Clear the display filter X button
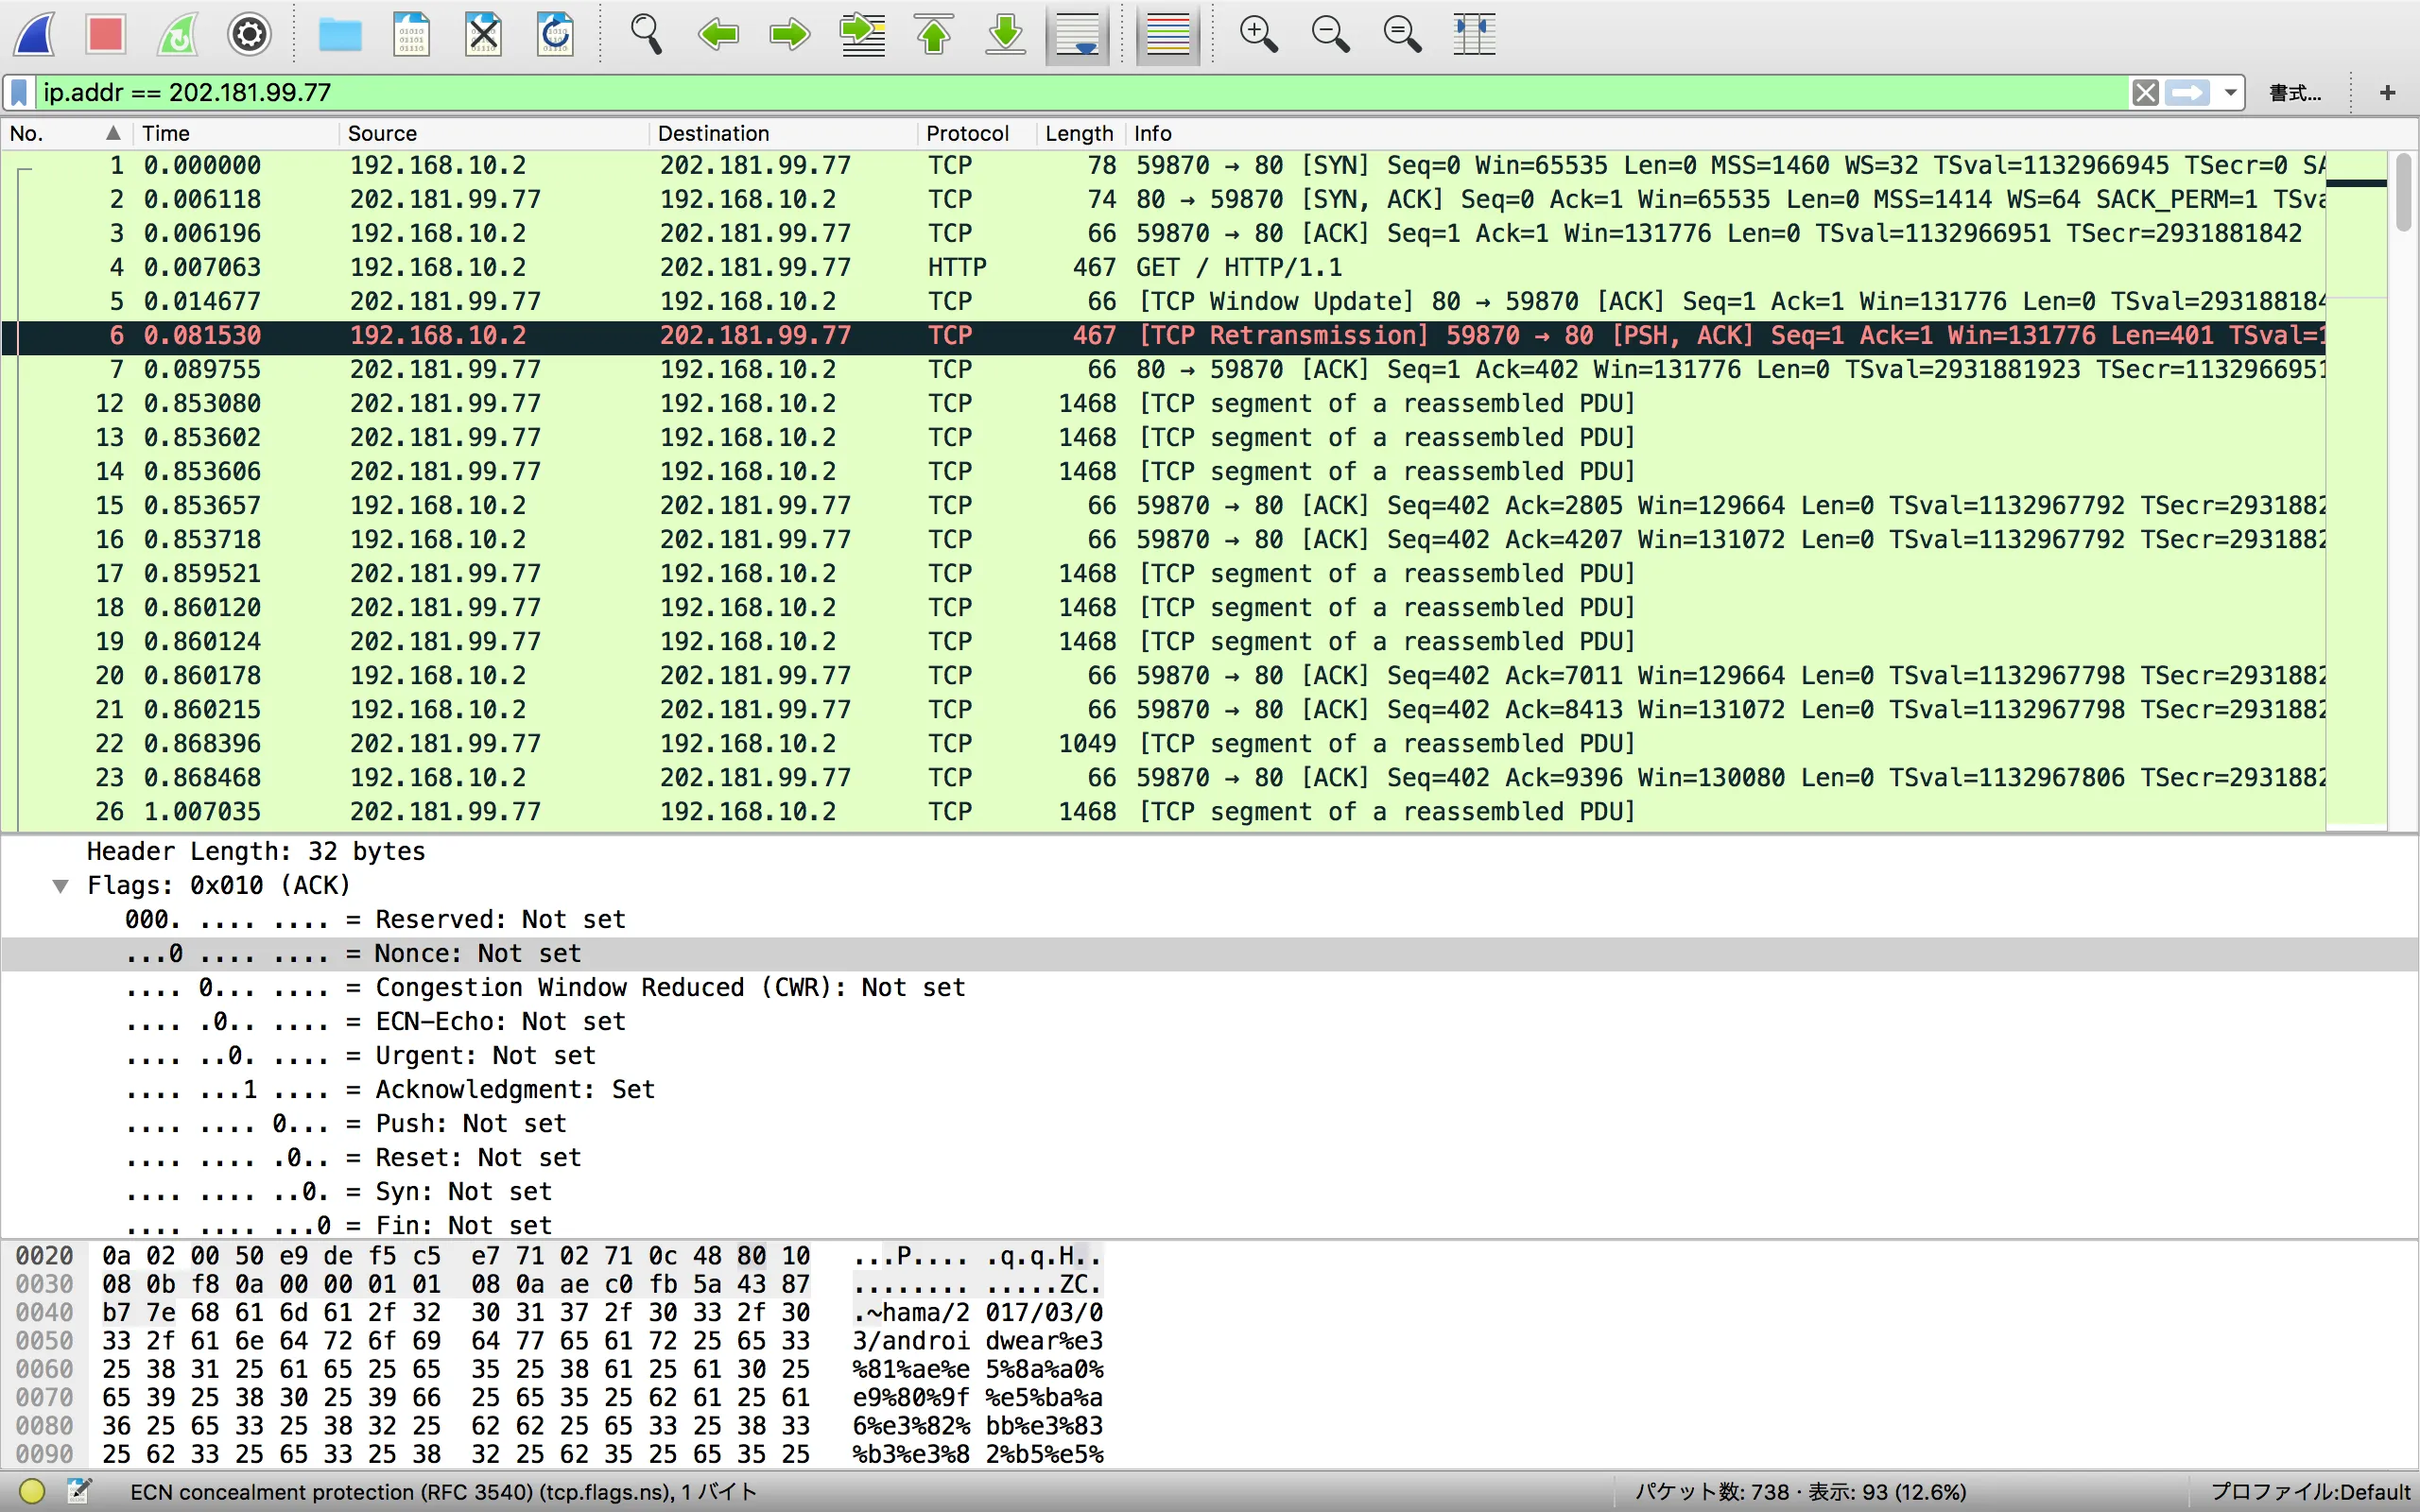2420x1512 pixels. [2145, 93]
